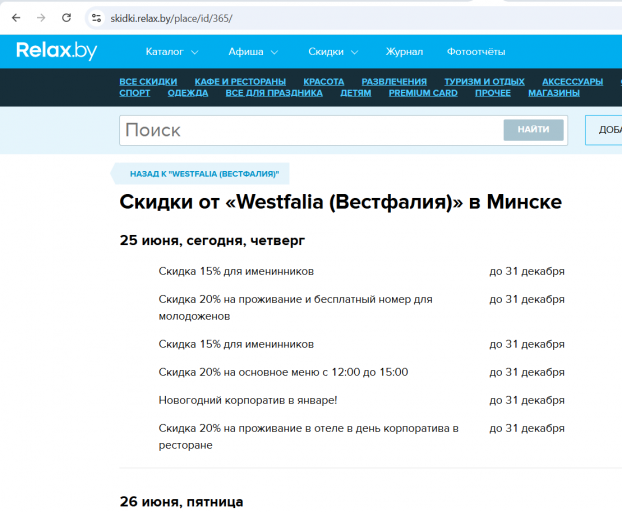Click the address bar URL
622x512 pixels.
(171, 19)
